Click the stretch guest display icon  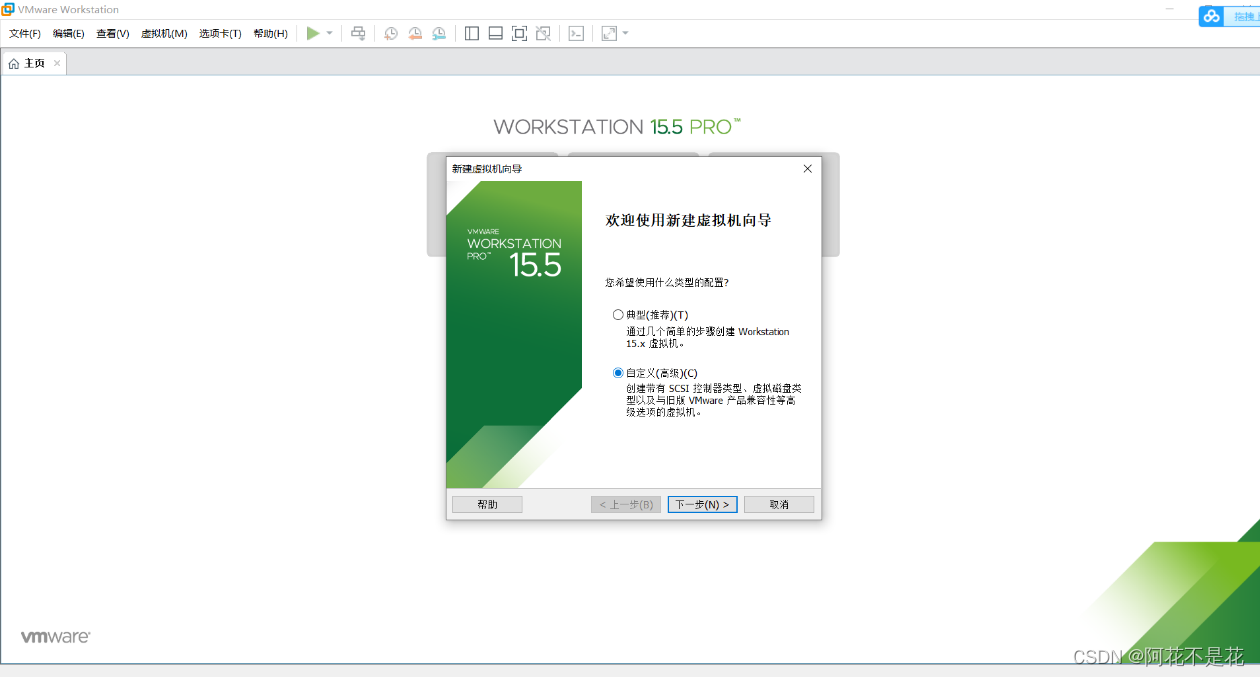coord(609,33)
